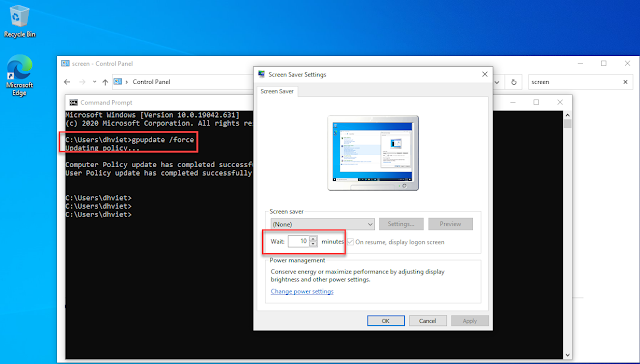Confirm Screen Saver Settings with OK

click(x=386, y=321)
